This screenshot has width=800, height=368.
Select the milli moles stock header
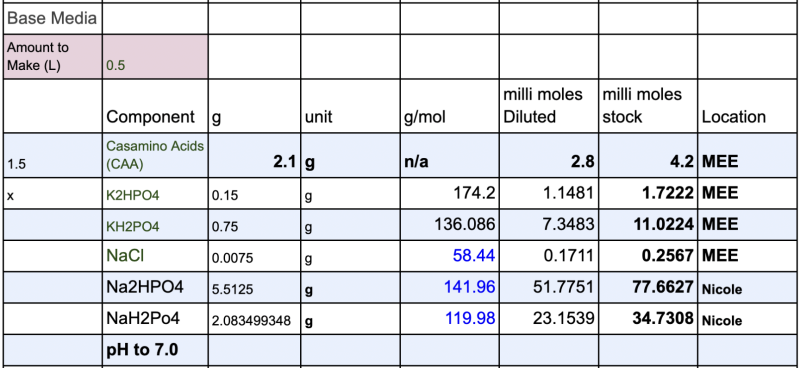(x=648, y=106)
